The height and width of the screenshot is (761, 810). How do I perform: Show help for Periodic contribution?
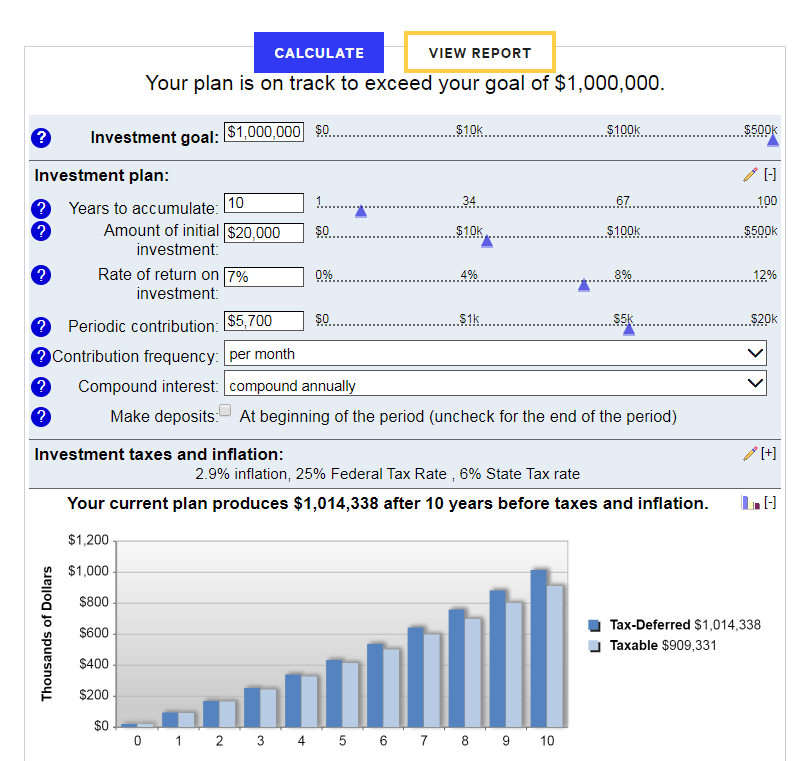(41, 327)
